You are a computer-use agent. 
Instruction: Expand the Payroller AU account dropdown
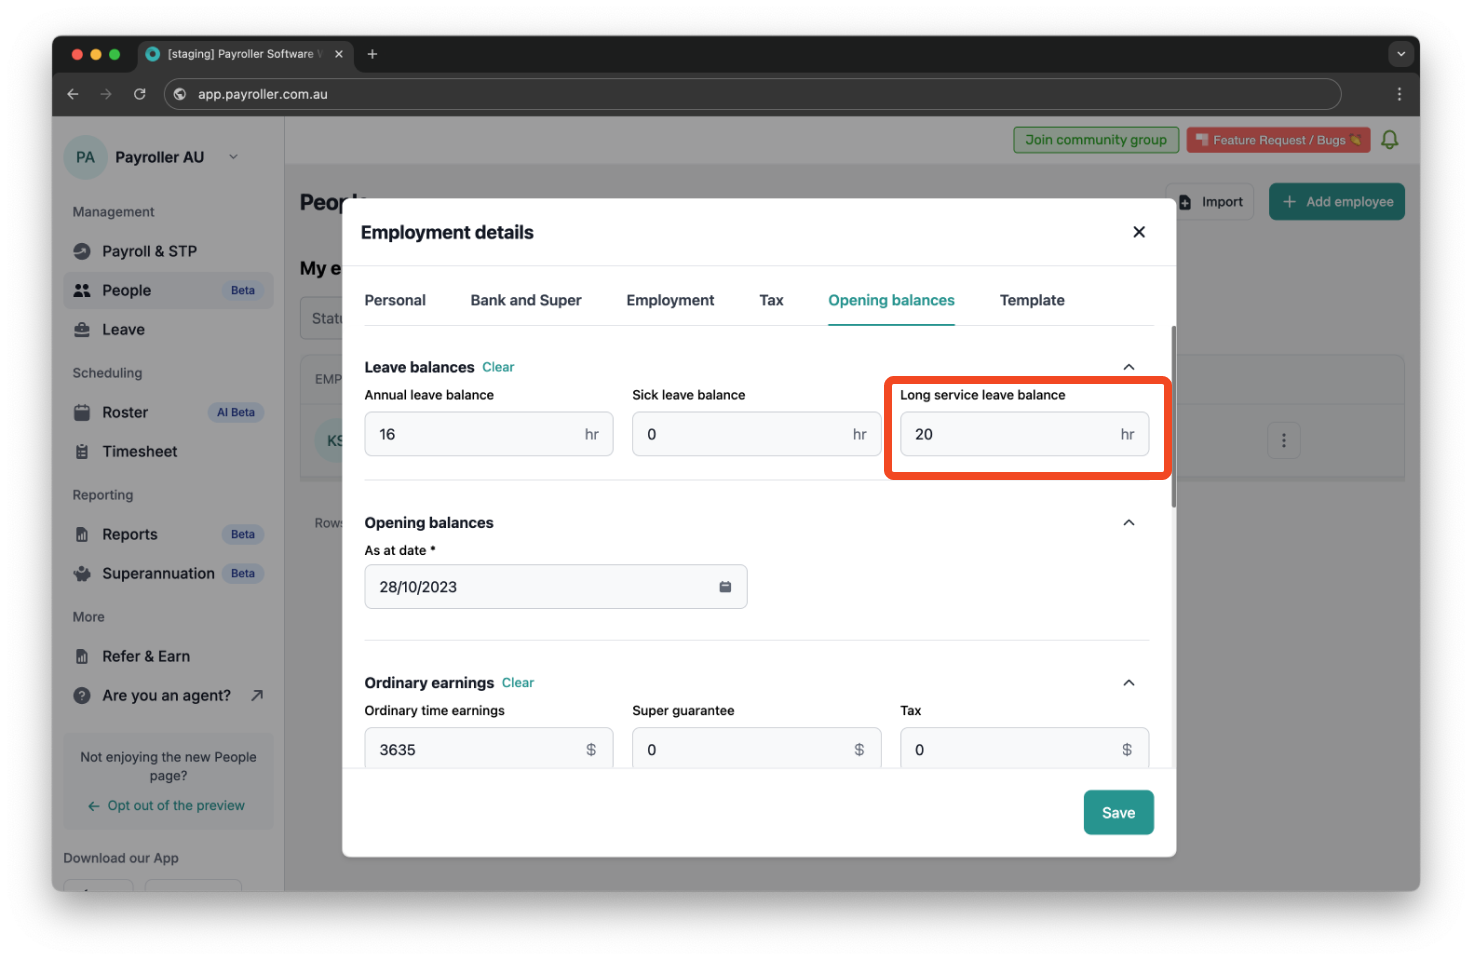[x=234, y=157]
